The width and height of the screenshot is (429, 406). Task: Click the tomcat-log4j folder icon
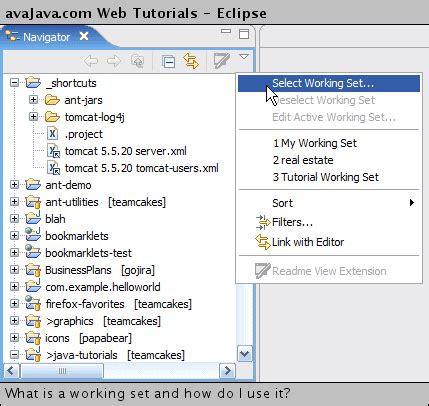52,116
